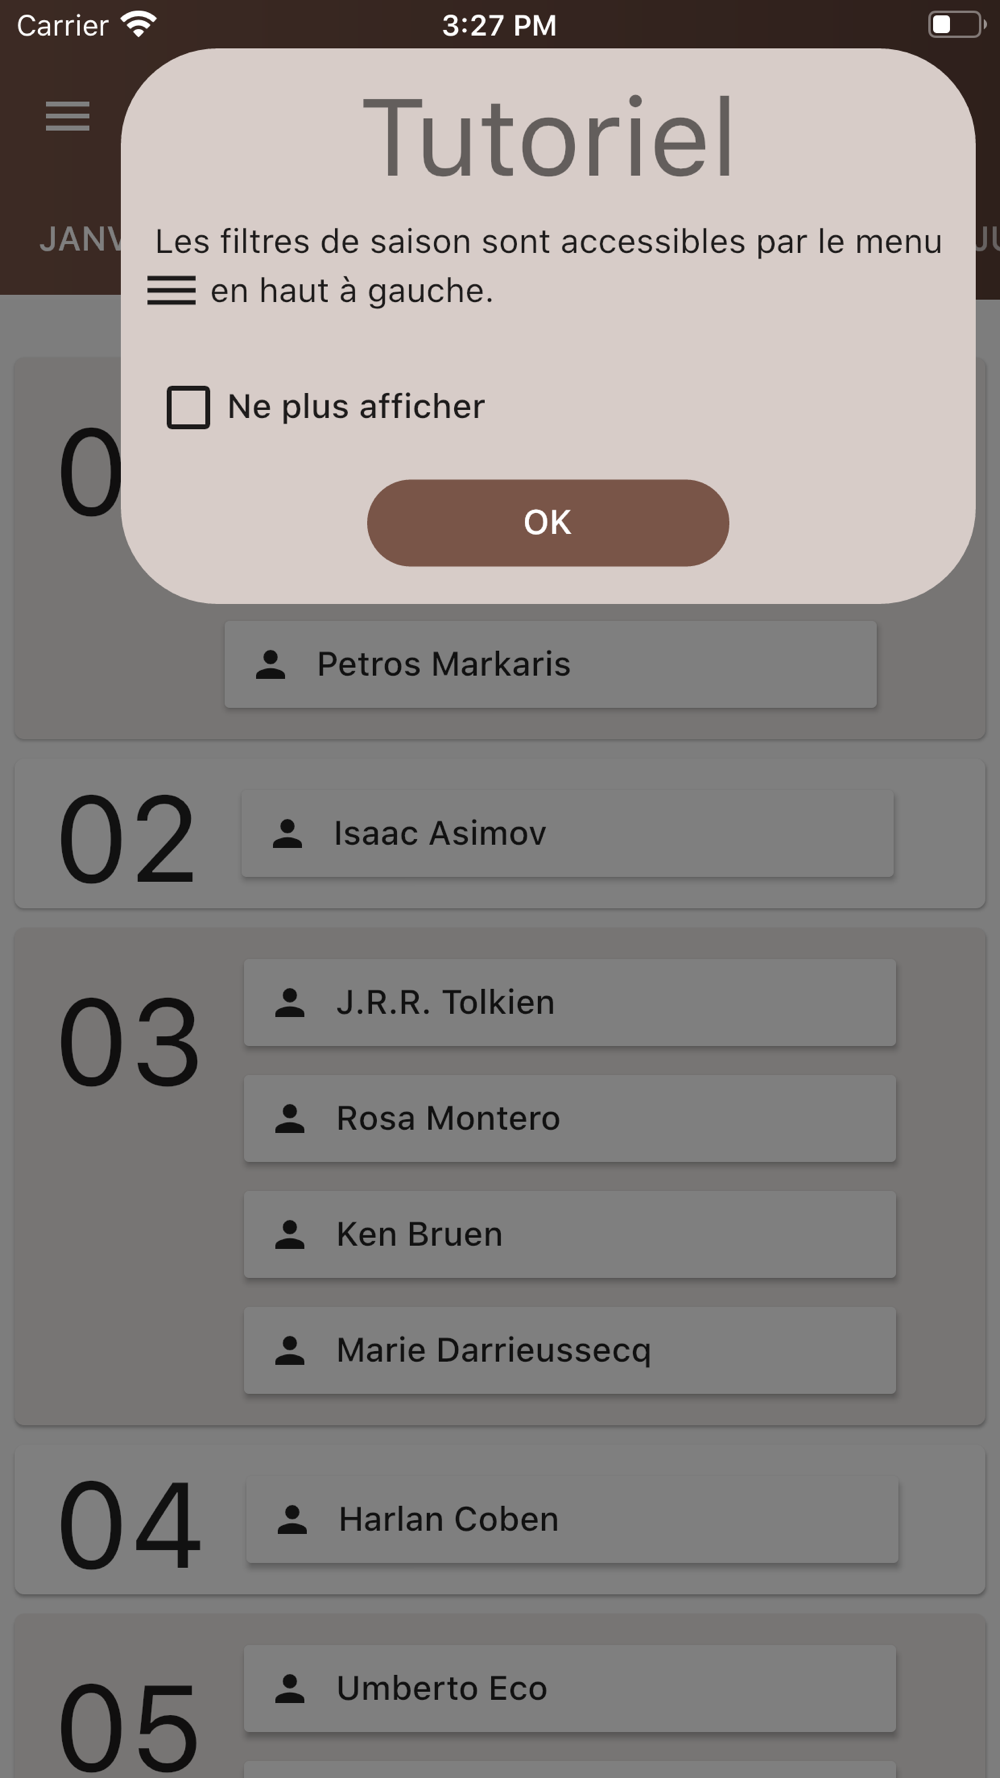Select the partially visible month tab at right edge

(988, 240)
